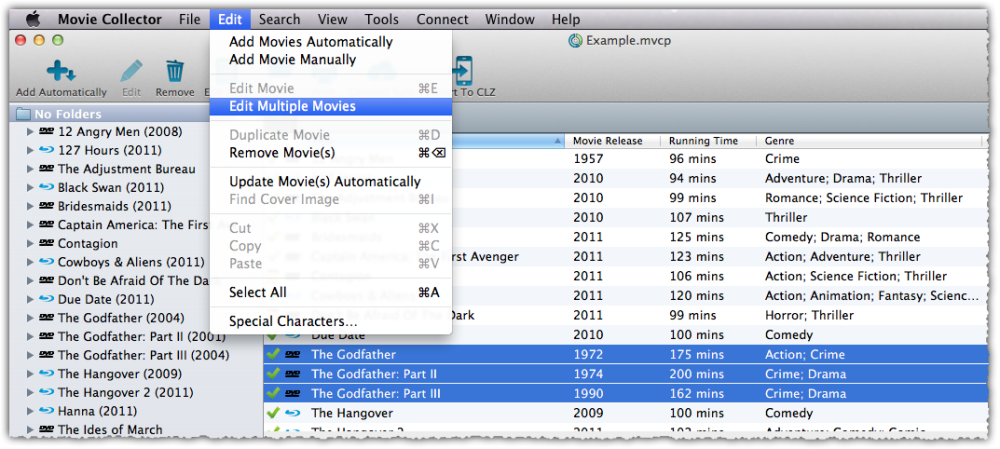Open the Search menu
The image size is (1000, 449).
coord(279,19)
